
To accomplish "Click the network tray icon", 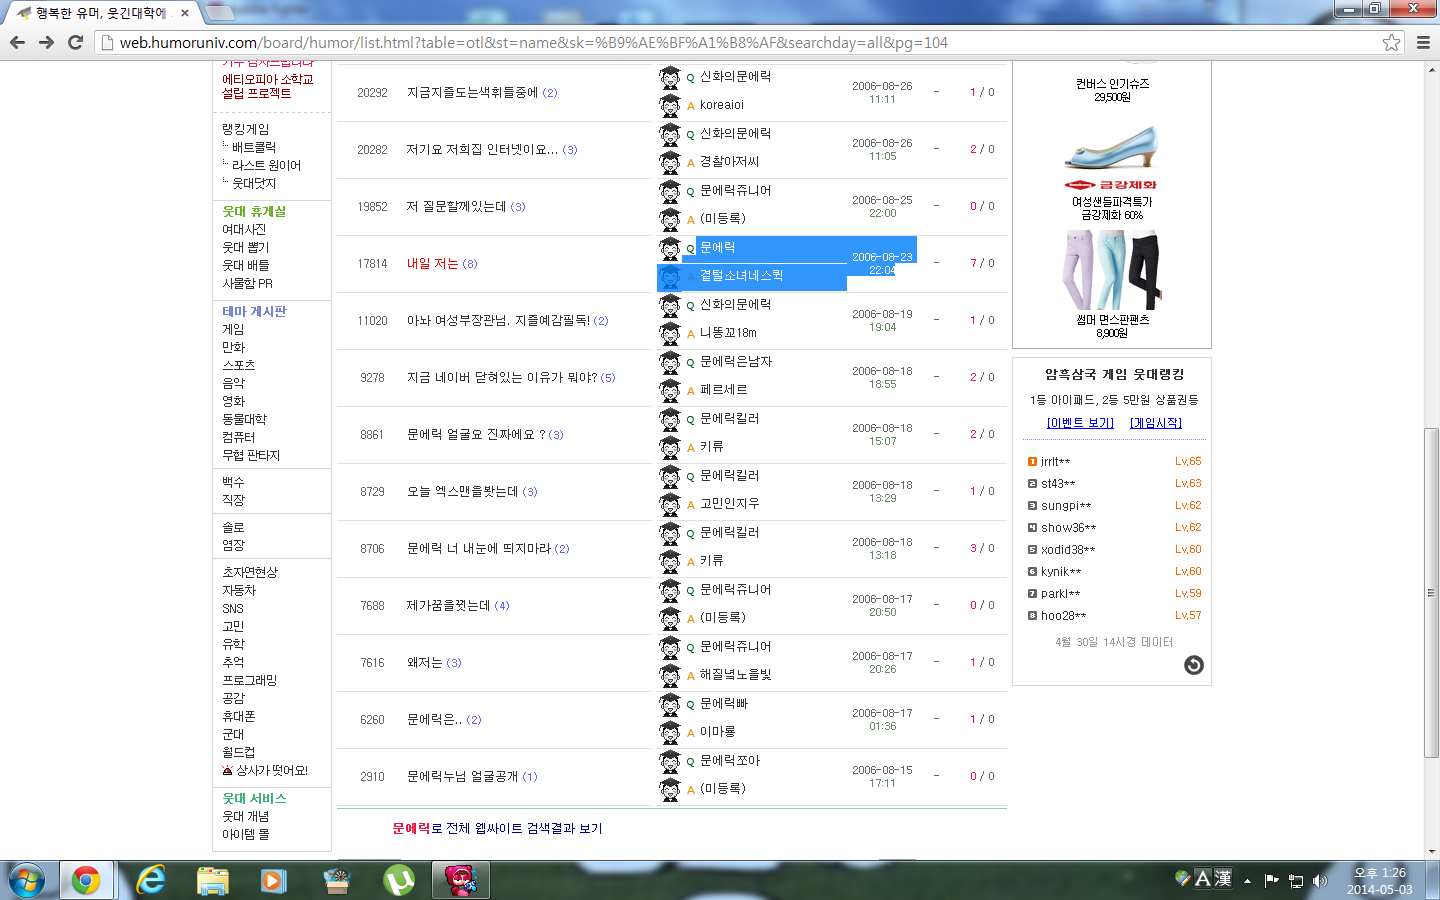I will point(1296,881).
